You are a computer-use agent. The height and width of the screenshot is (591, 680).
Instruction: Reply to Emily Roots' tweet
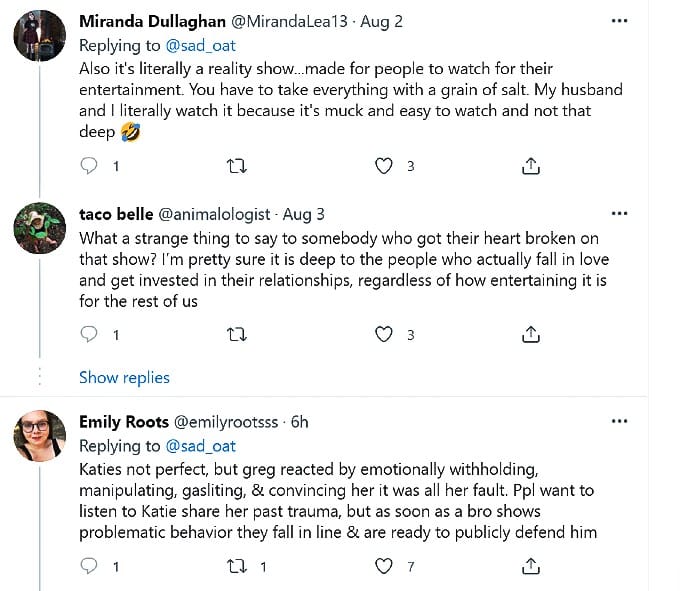[x=89, y=567]
